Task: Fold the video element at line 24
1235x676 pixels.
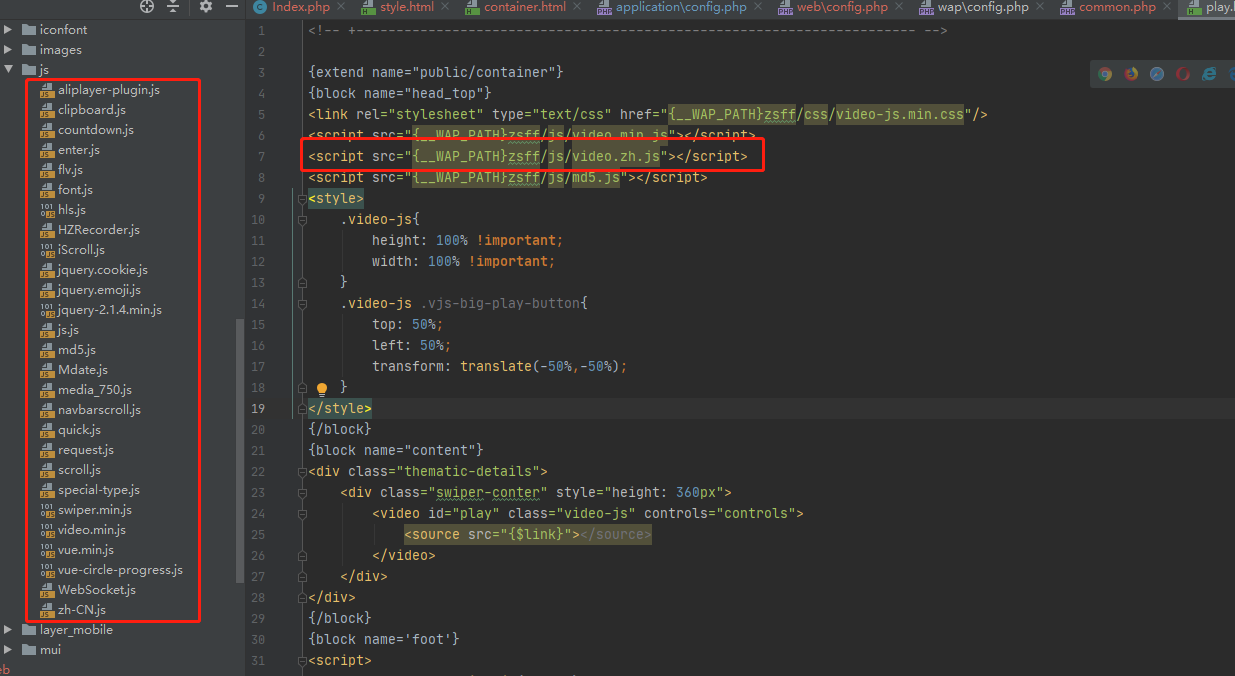Action: click(x=302, y=514)
